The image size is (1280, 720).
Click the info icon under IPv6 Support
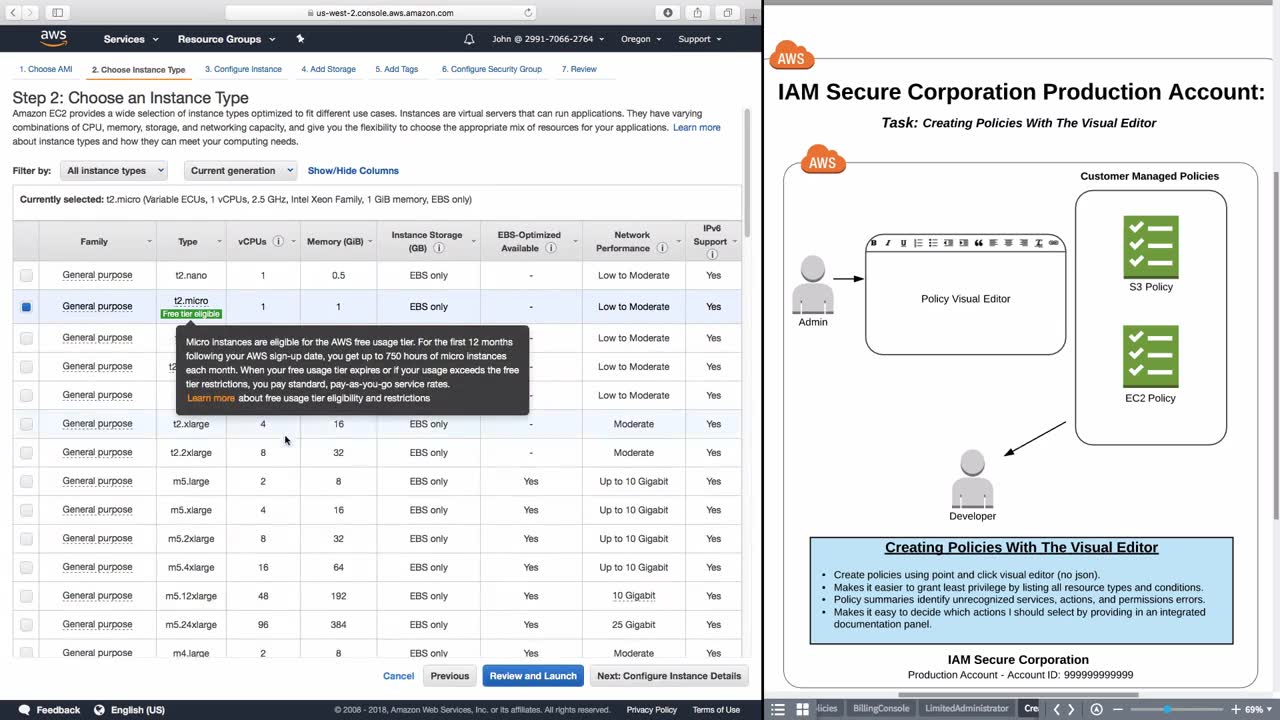(712, 255)
